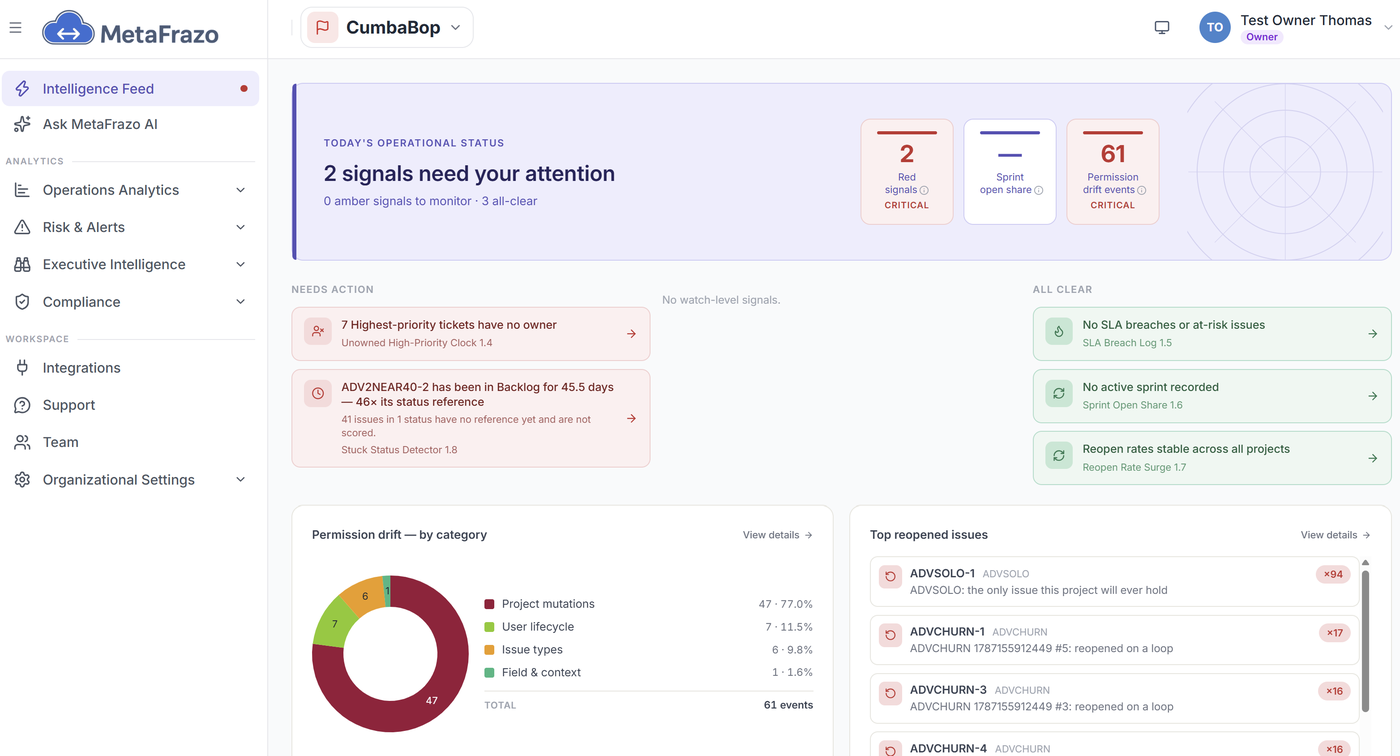Click info icon beside Sprint open share
This screenshot has width=1400, height=756.
1038,190
